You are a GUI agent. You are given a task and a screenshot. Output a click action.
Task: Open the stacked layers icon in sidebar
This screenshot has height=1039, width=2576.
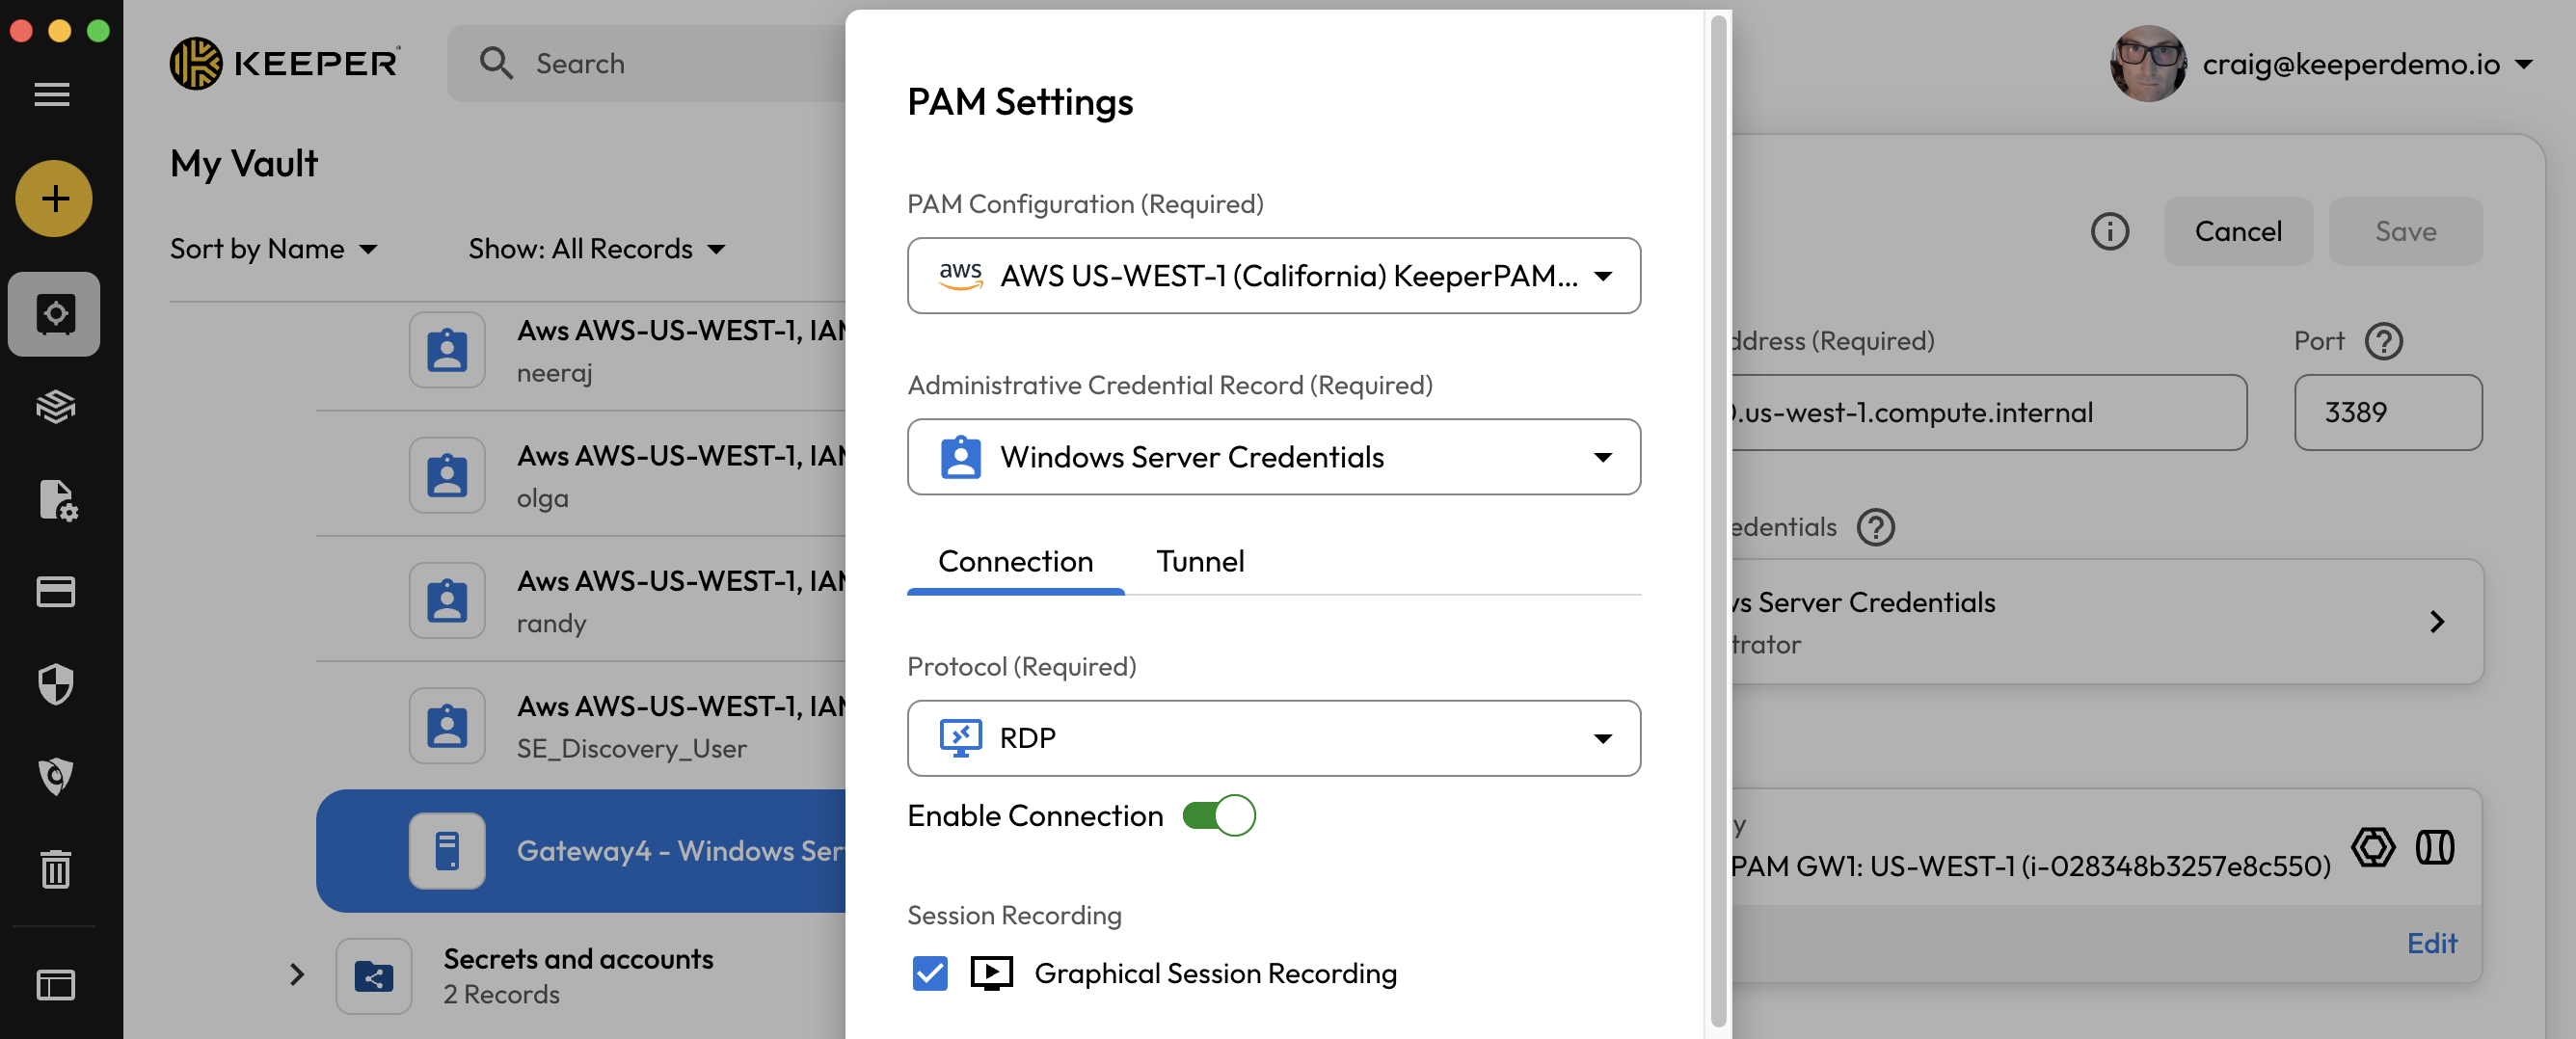tap(55, 407)
